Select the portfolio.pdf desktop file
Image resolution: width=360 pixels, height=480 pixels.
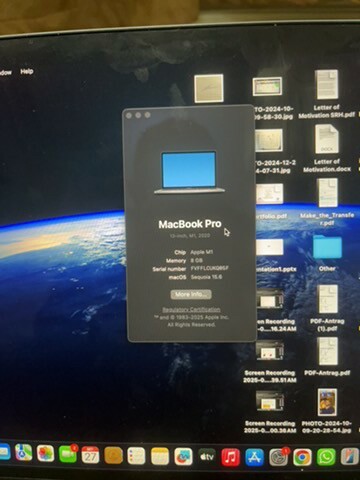(x=269, y=194)
